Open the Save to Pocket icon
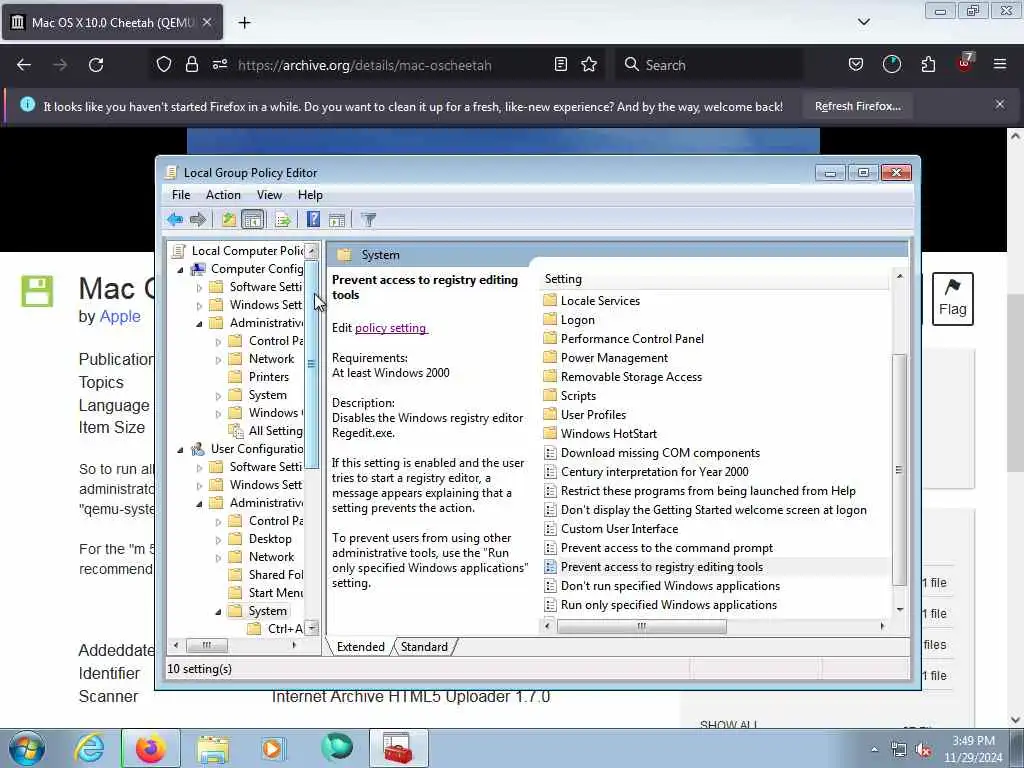 pos(856,64)
